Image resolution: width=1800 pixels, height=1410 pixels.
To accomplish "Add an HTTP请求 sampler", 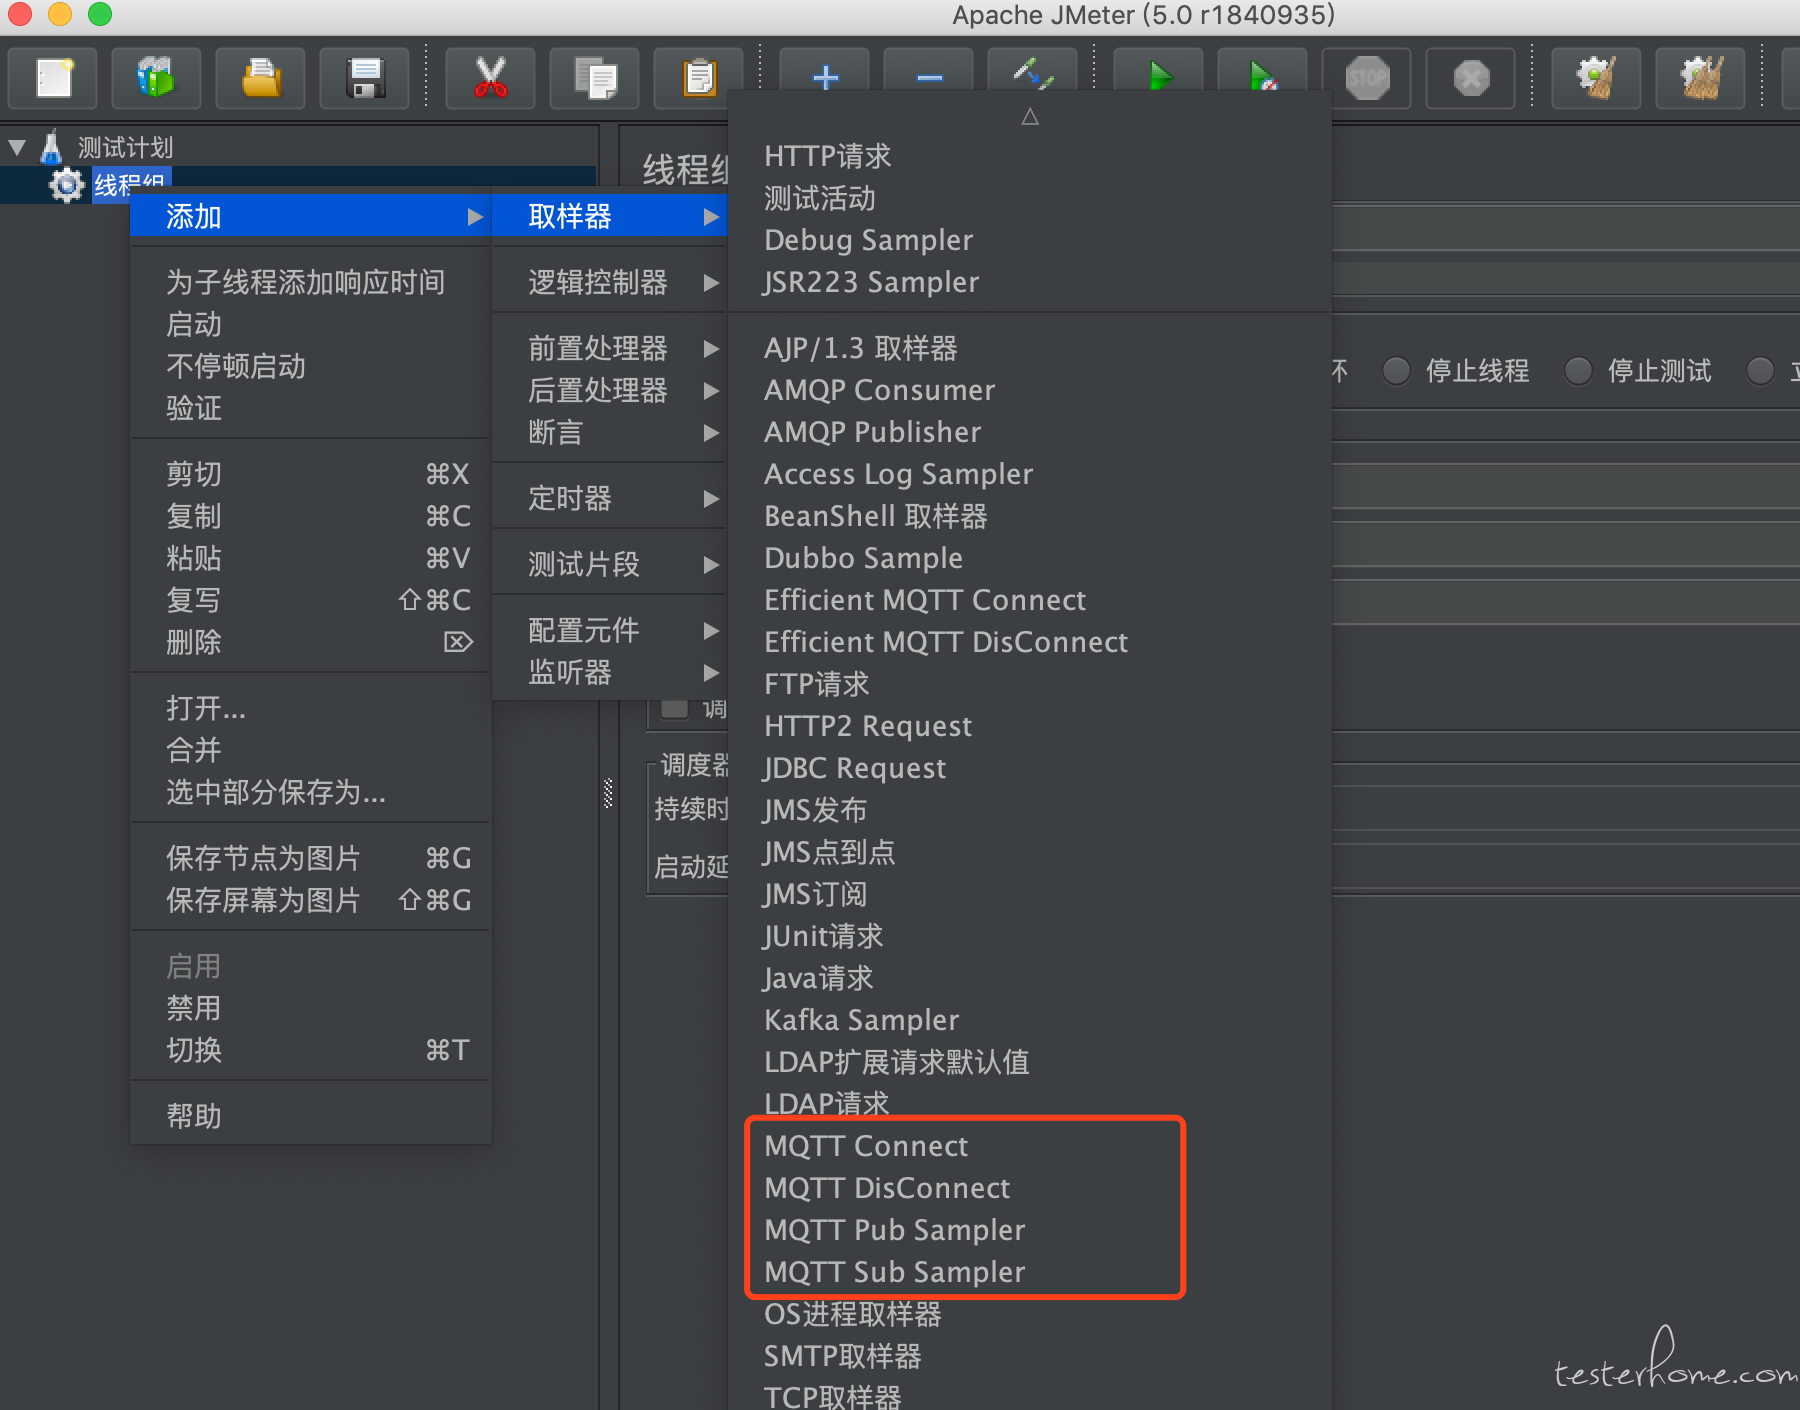I will 1030,156.
